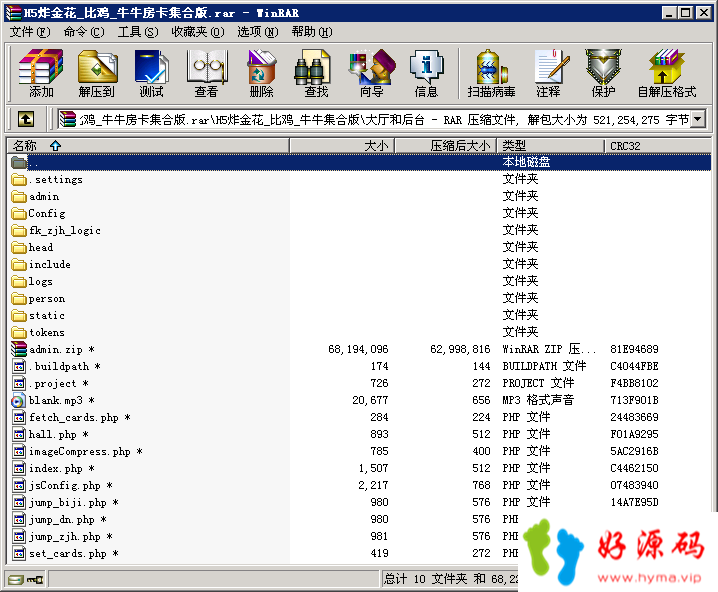Open the View (查看) toolbar icon
The height and width of the screenshot is (592, 718).
tap(207, 73)
